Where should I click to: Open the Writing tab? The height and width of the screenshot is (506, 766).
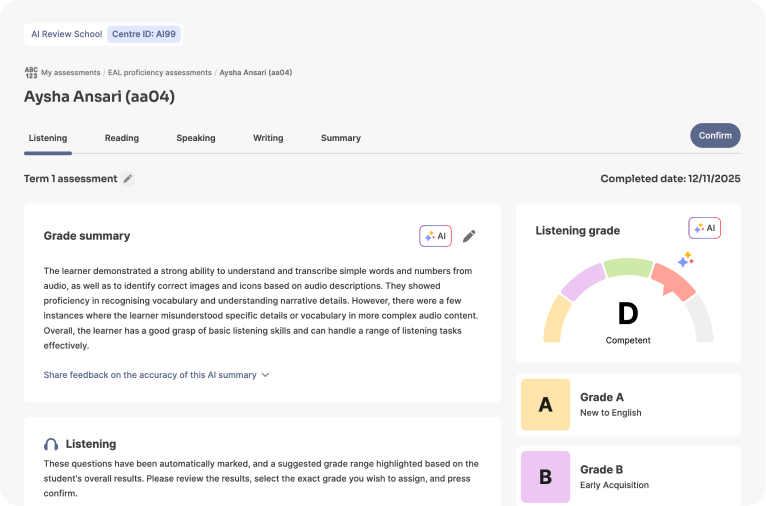coord(268,138)
